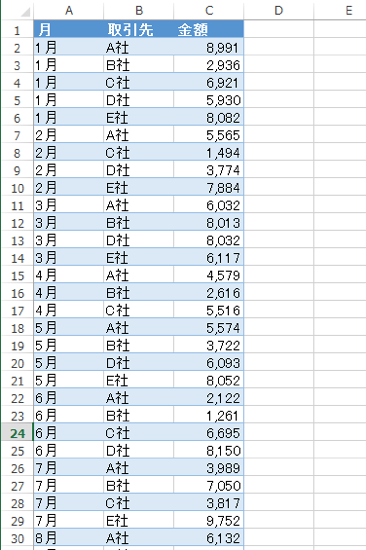The width and height of the screenshot is (366, 550).
Task: Click the cell containing 6,132
Action: (208, 538)
